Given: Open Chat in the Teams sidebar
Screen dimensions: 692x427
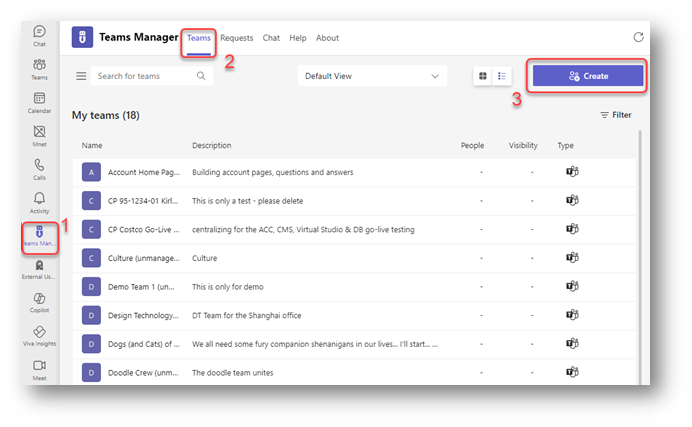Looking at the screenshot, I should 39,35.
